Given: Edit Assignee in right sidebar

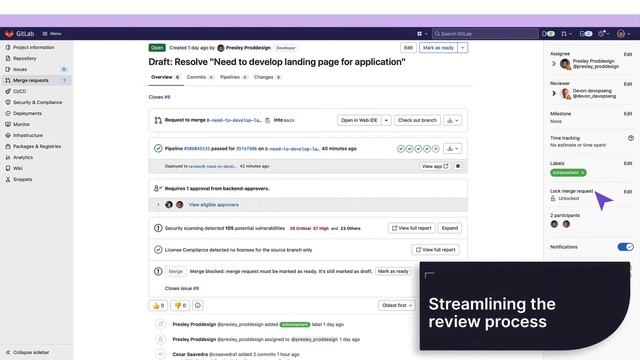Looking at the screenshot, I should coord(628,54).
